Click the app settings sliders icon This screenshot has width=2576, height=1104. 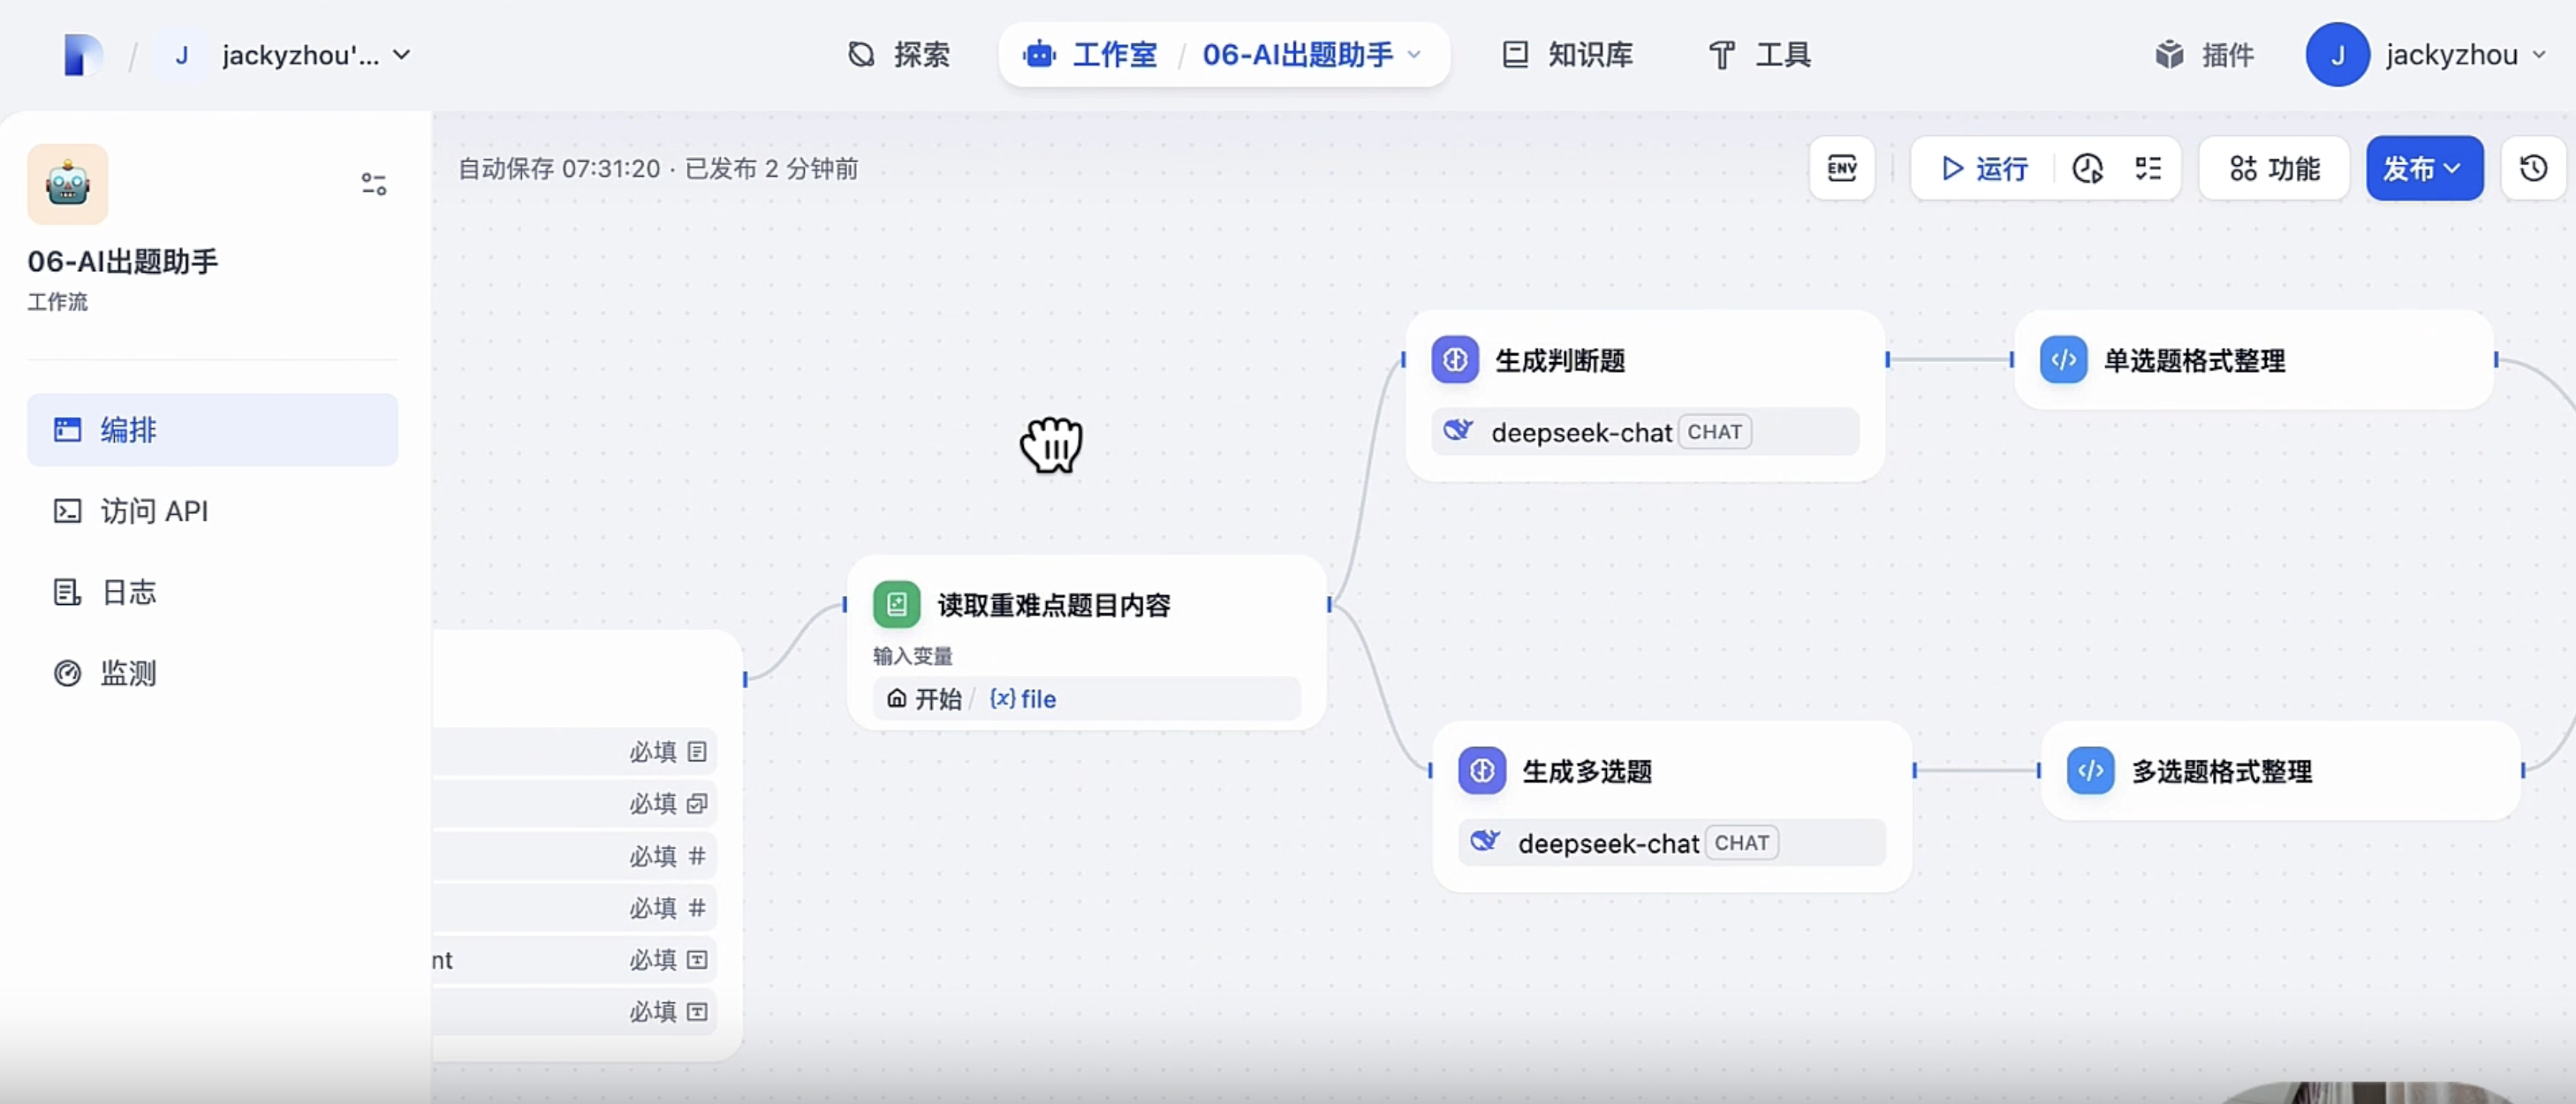click(373, 184)
